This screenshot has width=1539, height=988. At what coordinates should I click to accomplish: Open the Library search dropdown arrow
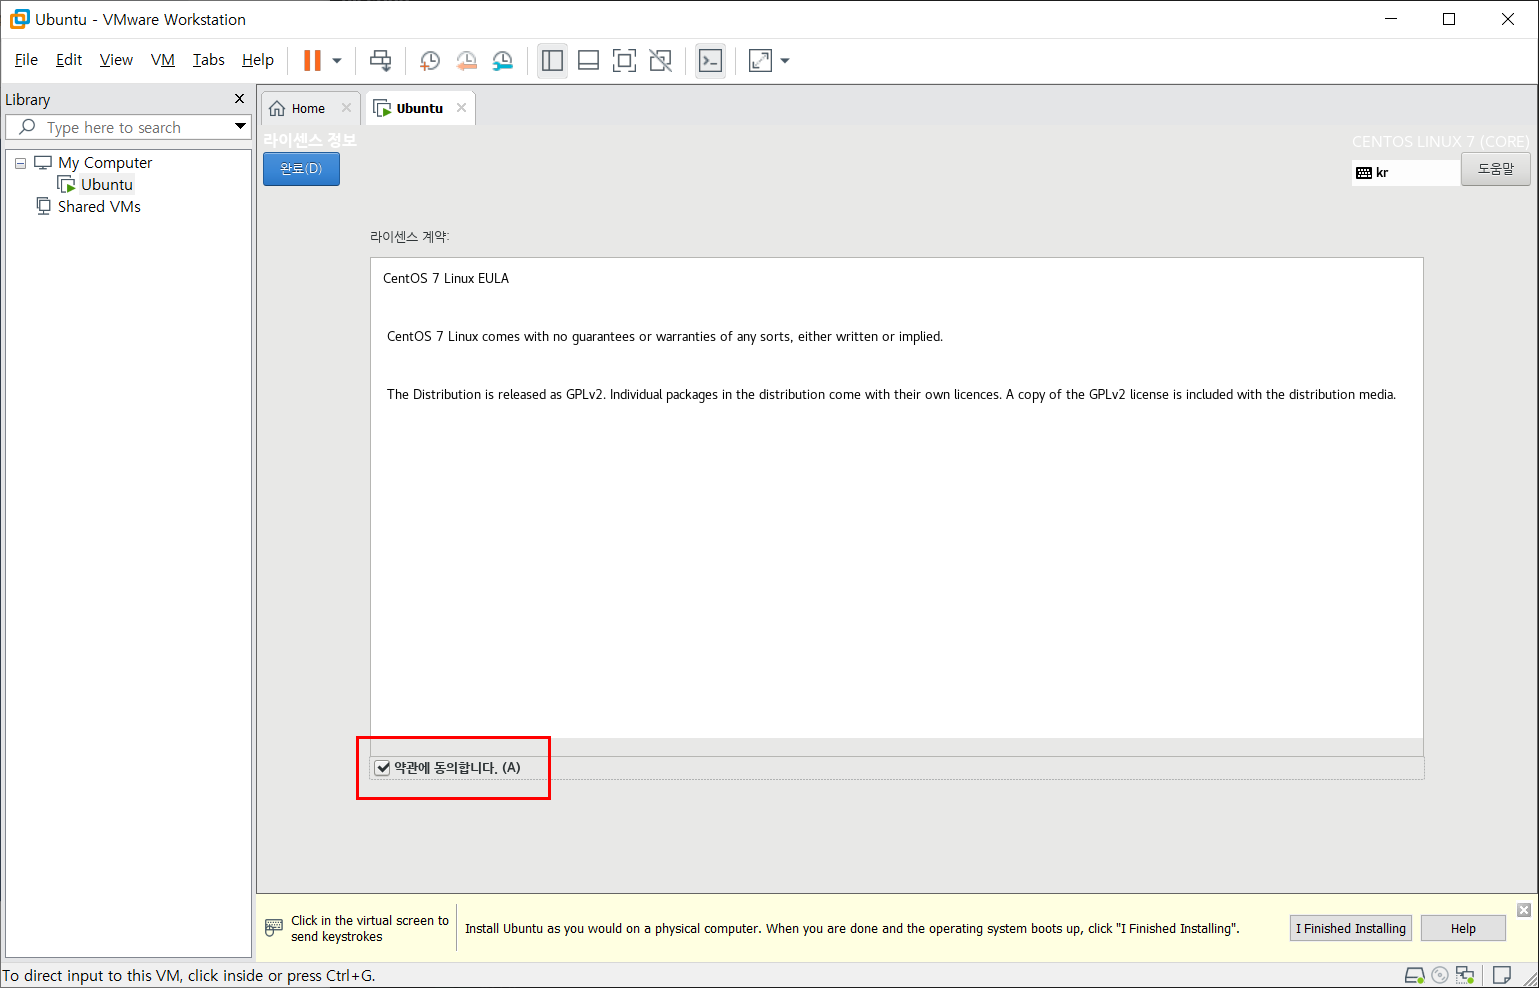tap(240, 126)
